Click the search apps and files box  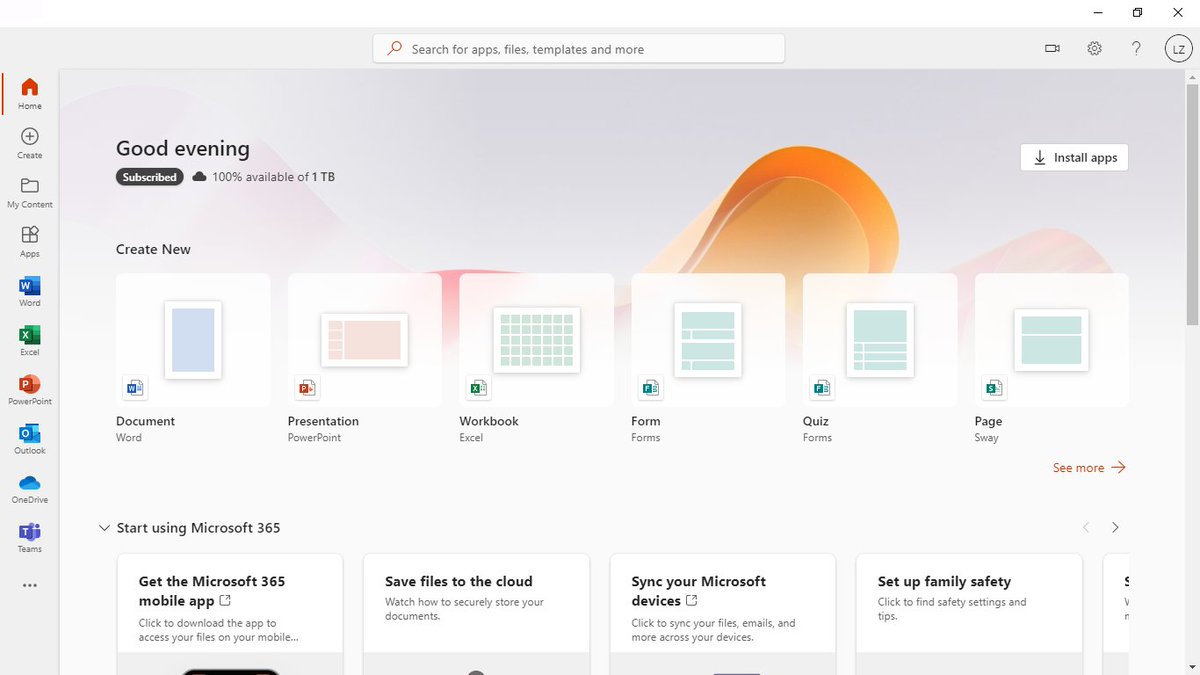(579, 48)
